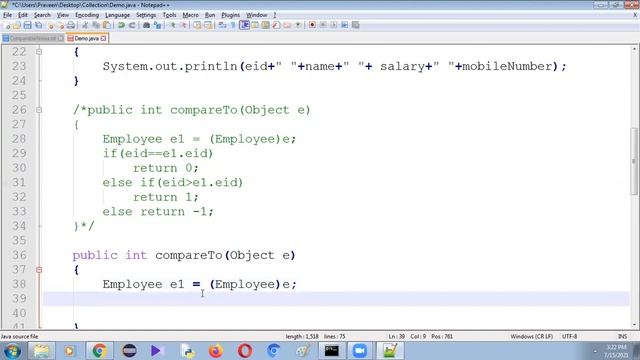Click the 'Windows (CR LF)' status bar entry
640x360 pixels.
(x=531, y=337)
